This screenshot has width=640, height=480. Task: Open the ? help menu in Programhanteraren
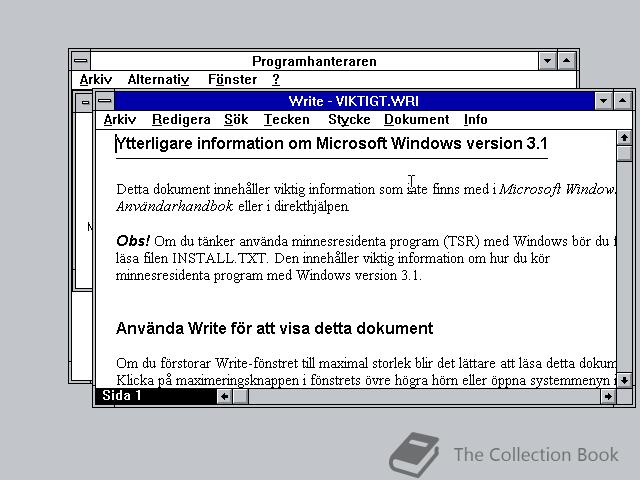[x=276, y=79]
